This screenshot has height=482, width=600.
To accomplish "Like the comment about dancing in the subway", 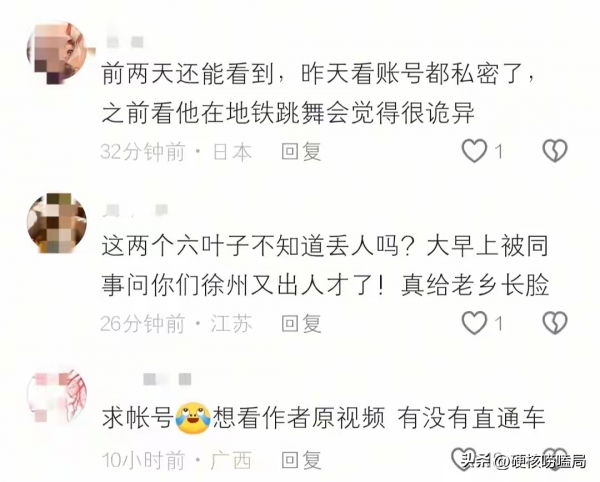I will 474,151.
